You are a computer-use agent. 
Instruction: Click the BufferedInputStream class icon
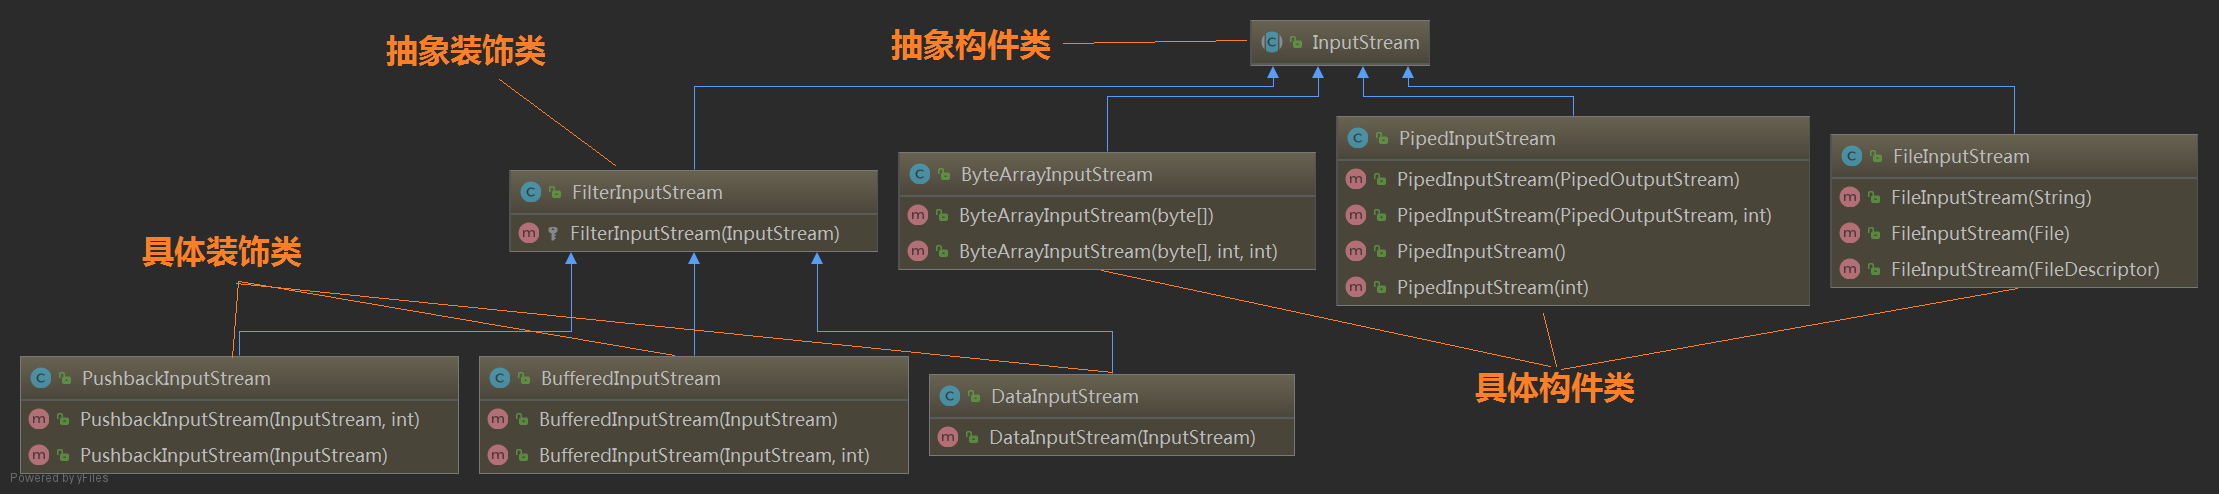[500, 378]
